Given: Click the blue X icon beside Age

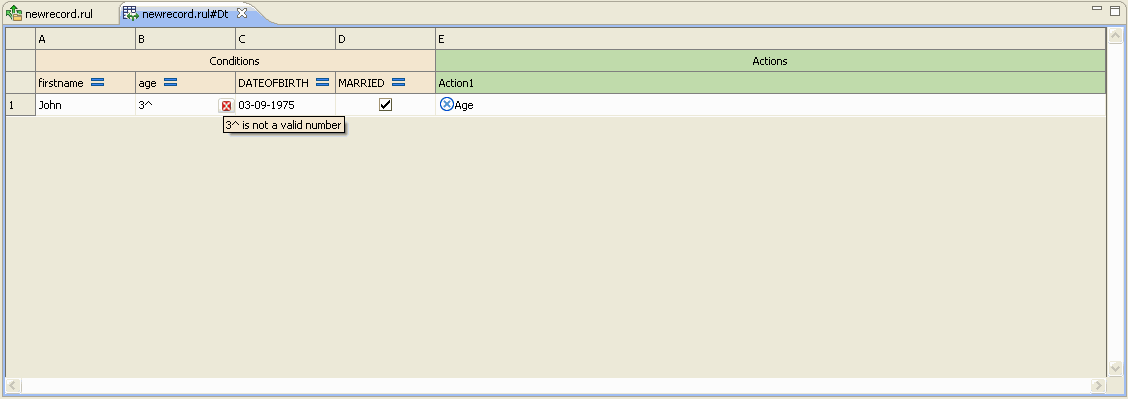Looking at the screenshot, I should click(x=447, y=104).
